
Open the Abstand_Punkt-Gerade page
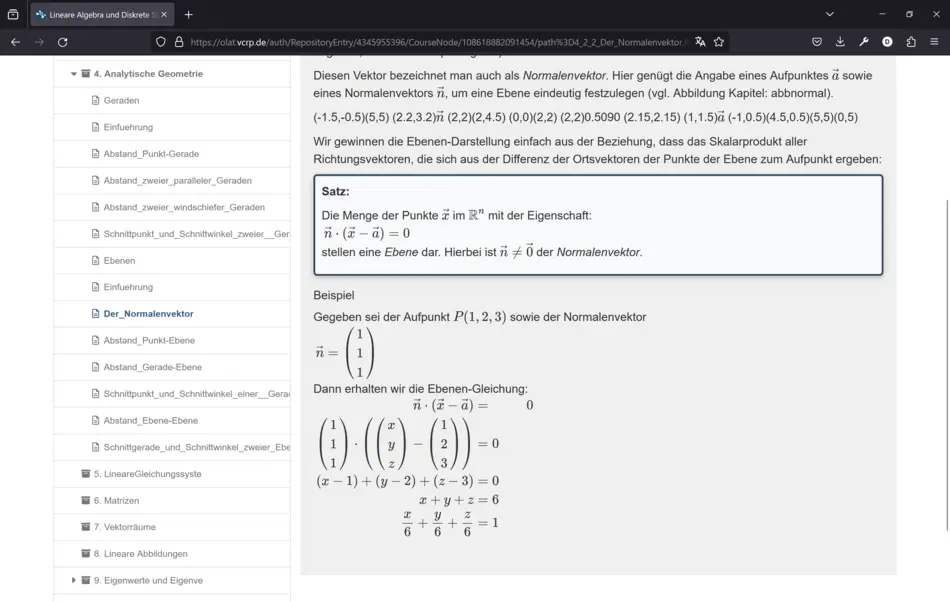coord(151,154)
